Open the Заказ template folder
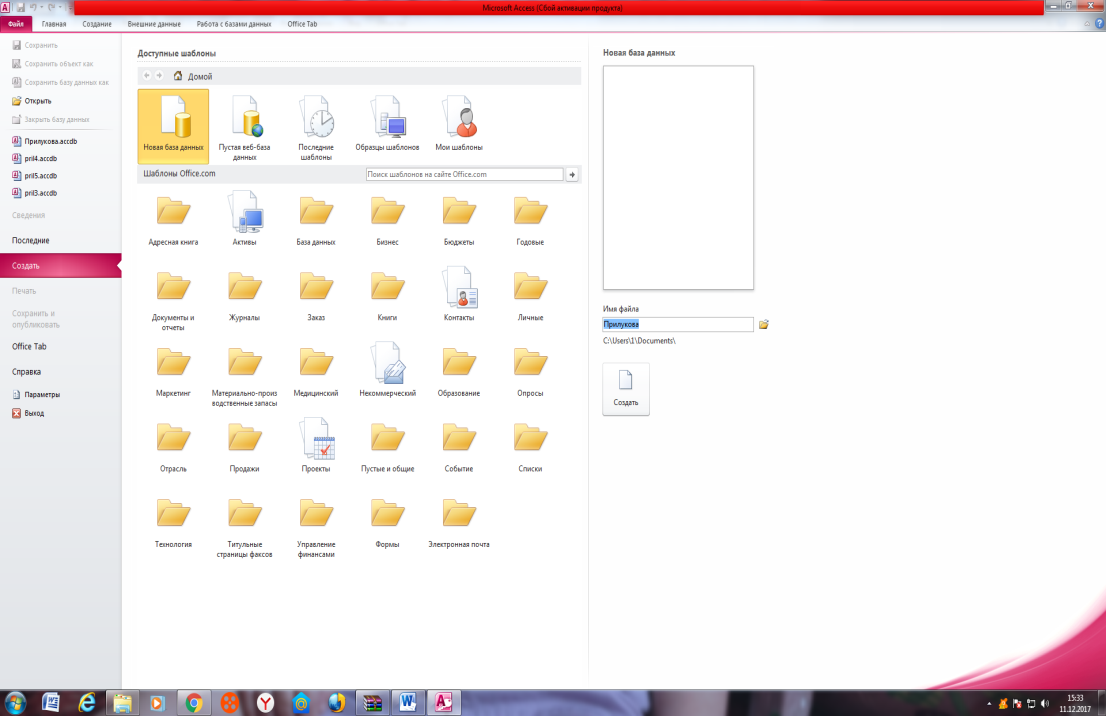The image size is (1106, 716). tap(315, 296)
